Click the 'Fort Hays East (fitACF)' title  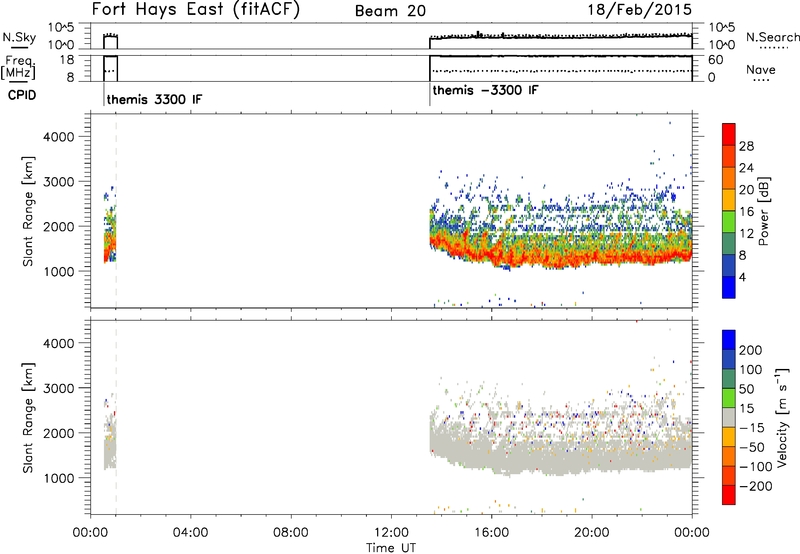point(195,10)
